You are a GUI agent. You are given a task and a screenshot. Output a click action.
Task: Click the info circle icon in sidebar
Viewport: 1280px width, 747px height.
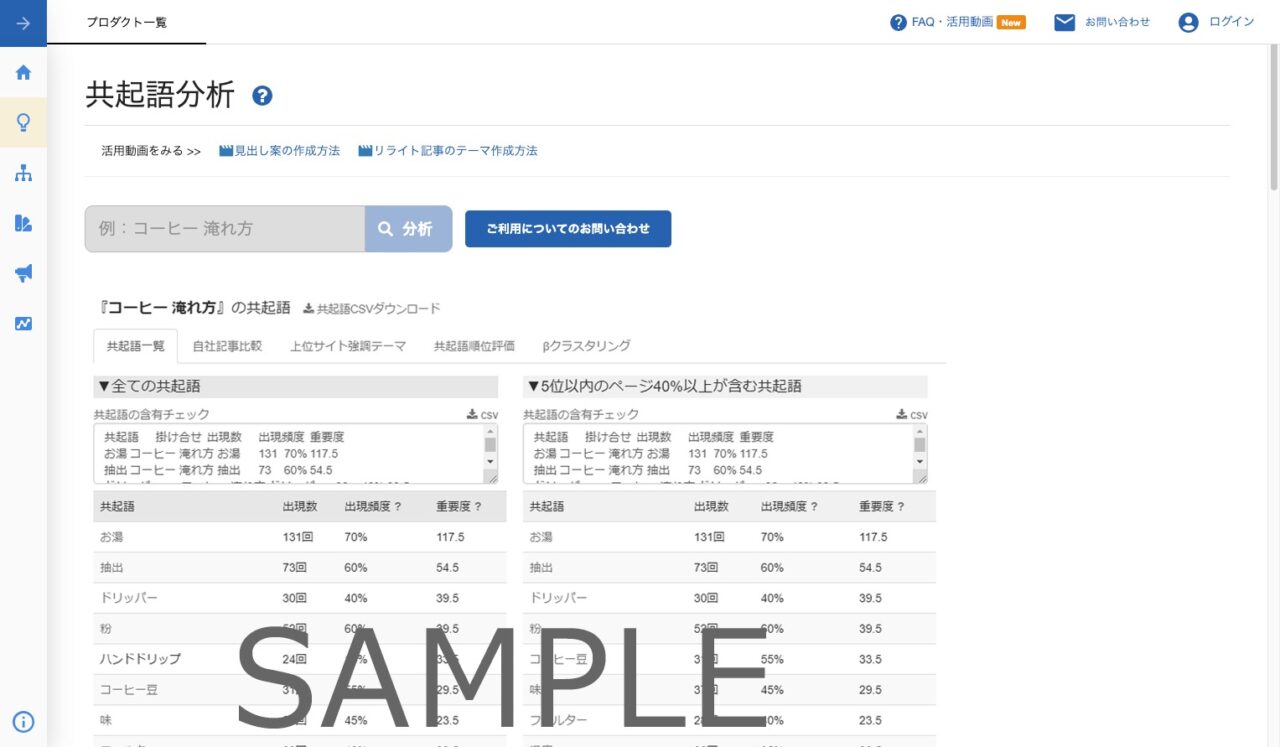[23, 722]
